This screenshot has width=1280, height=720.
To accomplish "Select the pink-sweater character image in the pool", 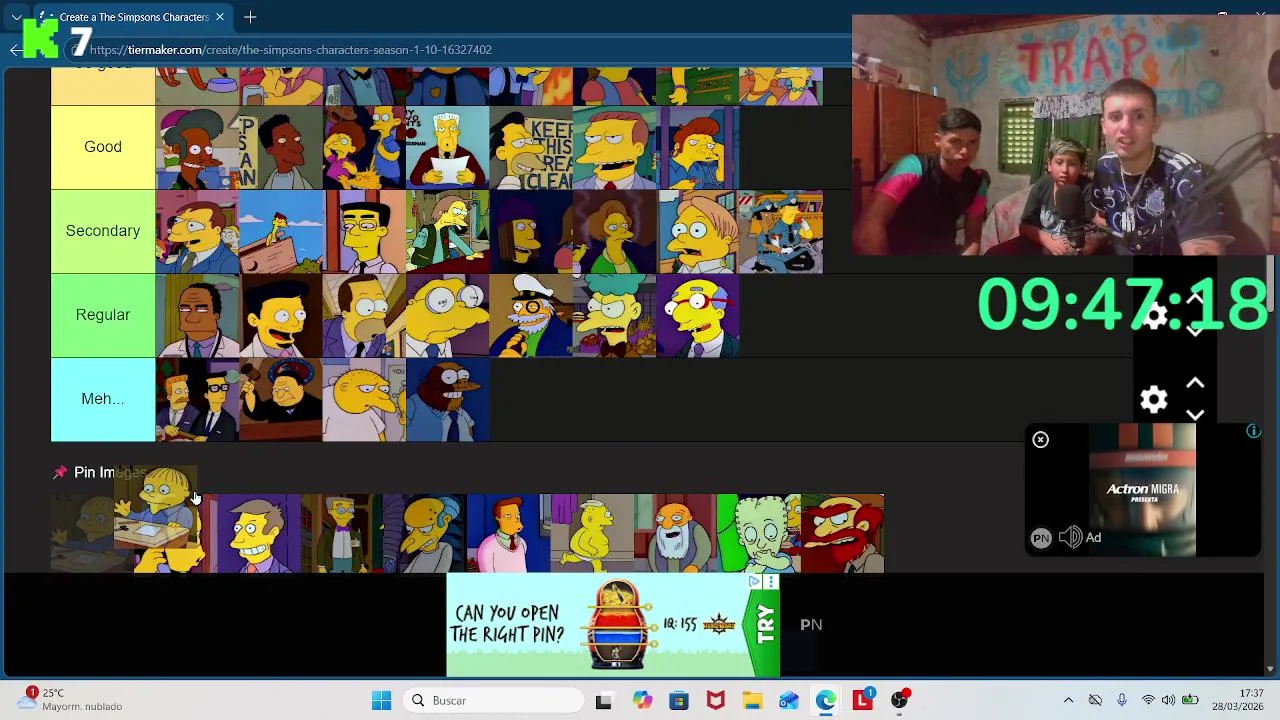I will pyautogui.click(x=507, y=533).
